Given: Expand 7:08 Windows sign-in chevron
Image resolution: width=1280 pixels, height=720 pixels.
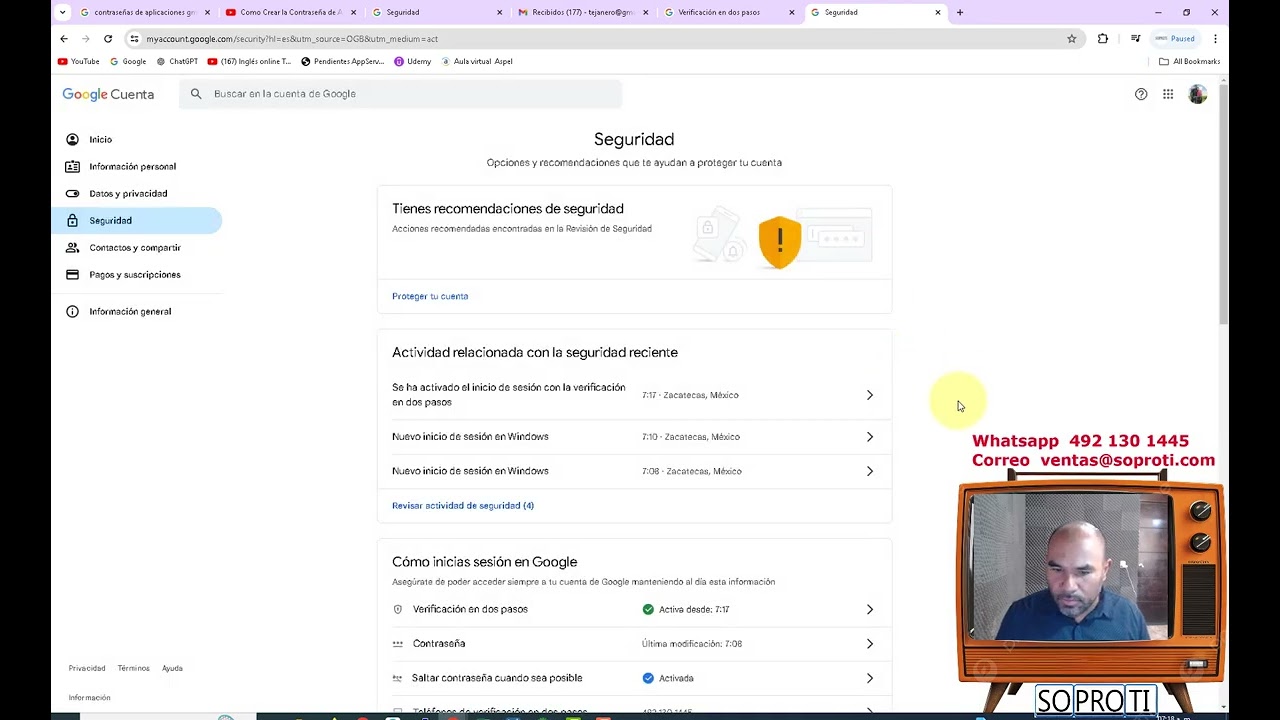Looking at the screenshot, I should tap(869, 471).
